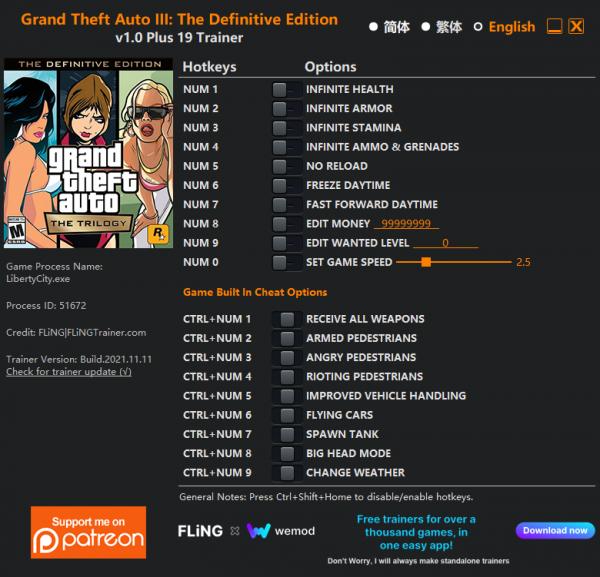Switch on Fast Forward Daytime
This screenshot has width=600, height=577.
point(287,205)
